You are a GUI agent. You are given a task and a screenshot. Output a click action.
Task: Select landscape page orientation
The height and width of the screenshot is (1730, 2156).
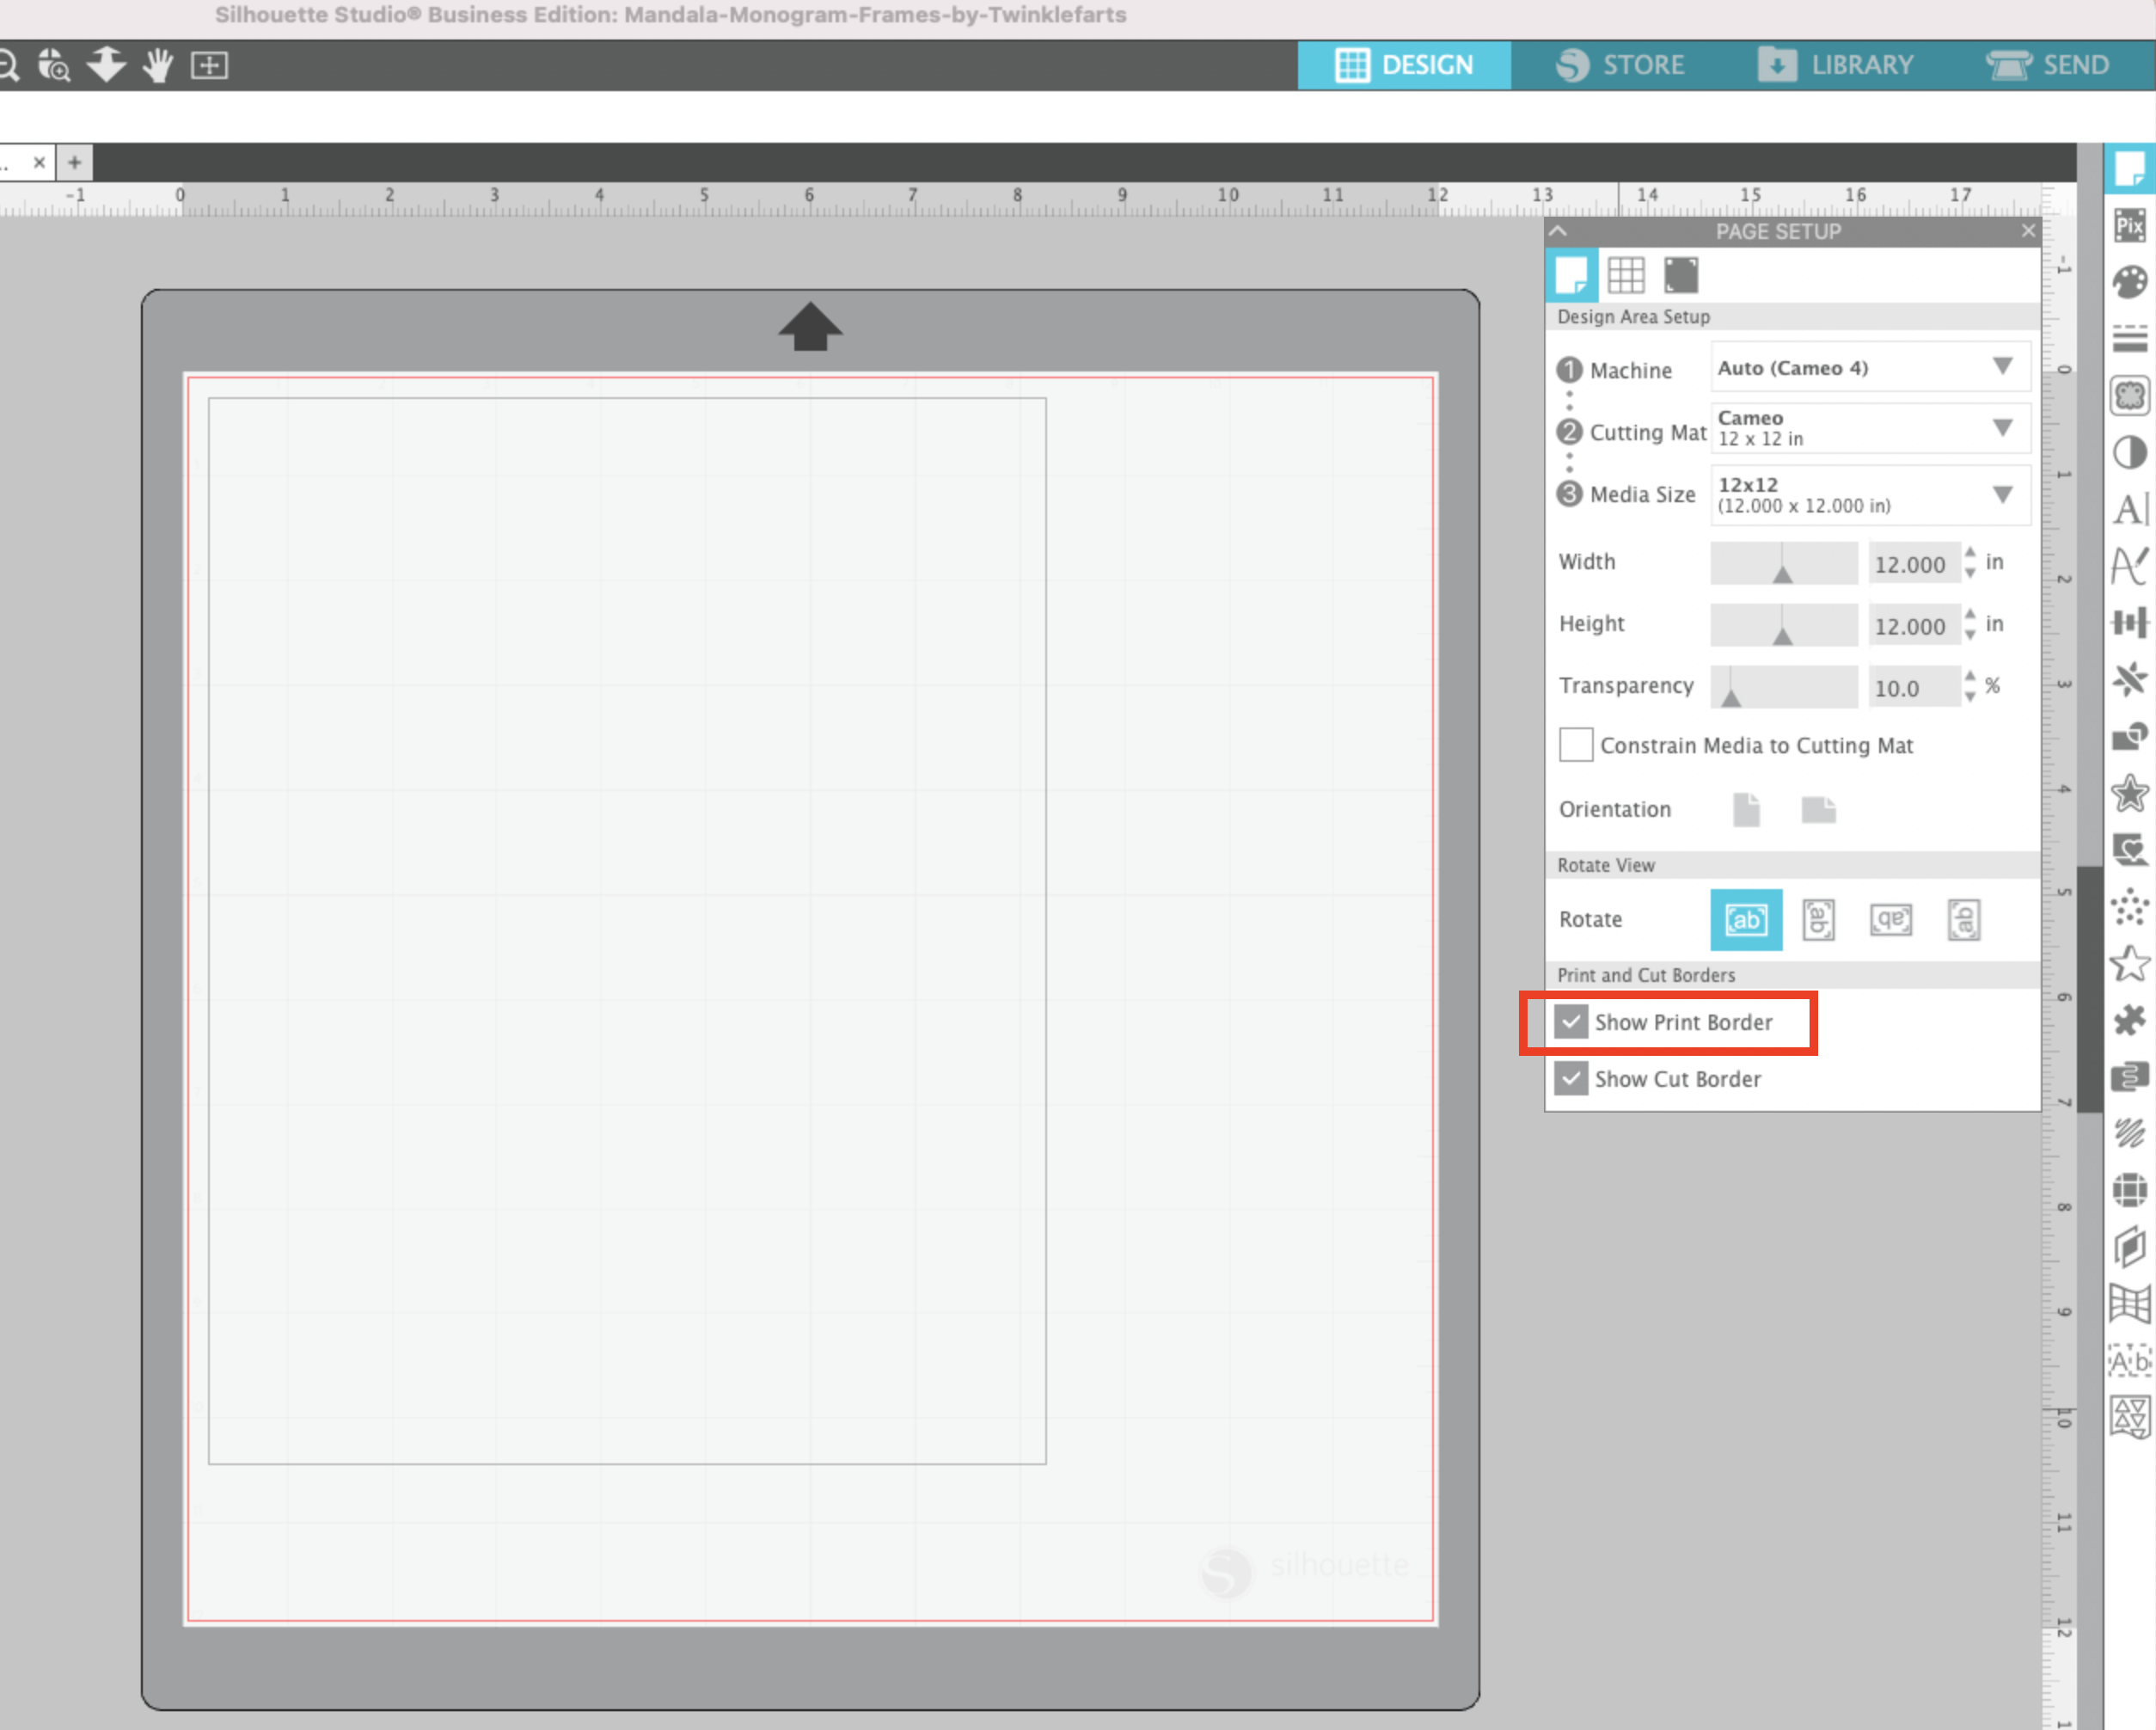point(1819,810)
